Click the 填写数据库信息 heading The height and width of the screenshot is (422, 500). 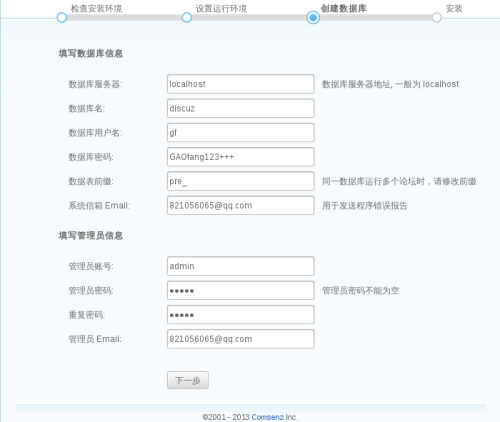click(x=91, y=53)
